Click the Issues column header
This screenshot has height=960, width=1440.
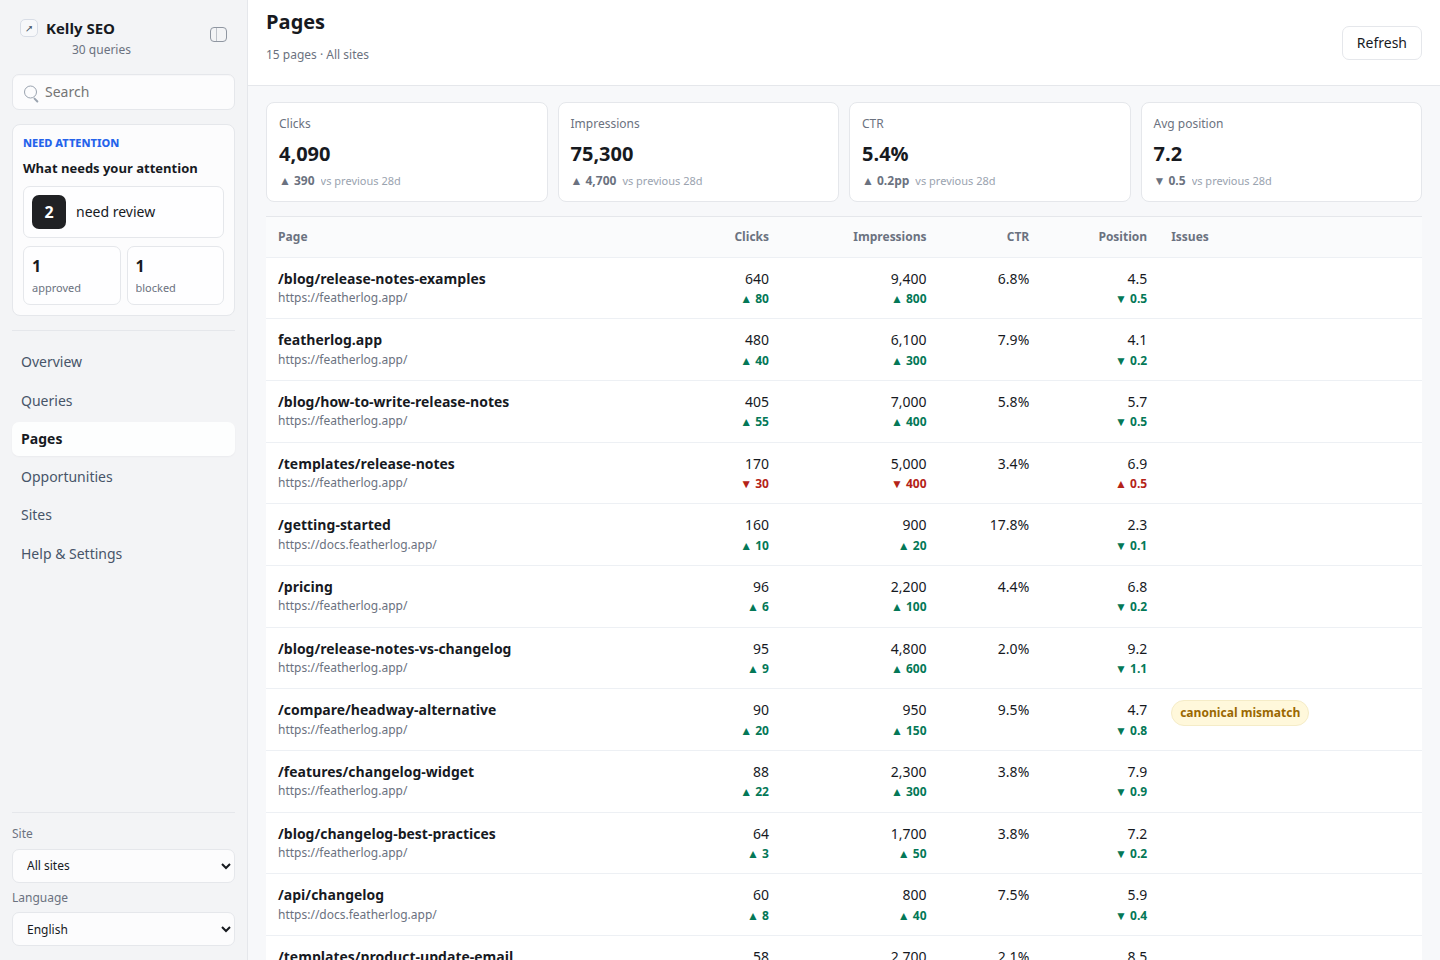coord(1190,237)
